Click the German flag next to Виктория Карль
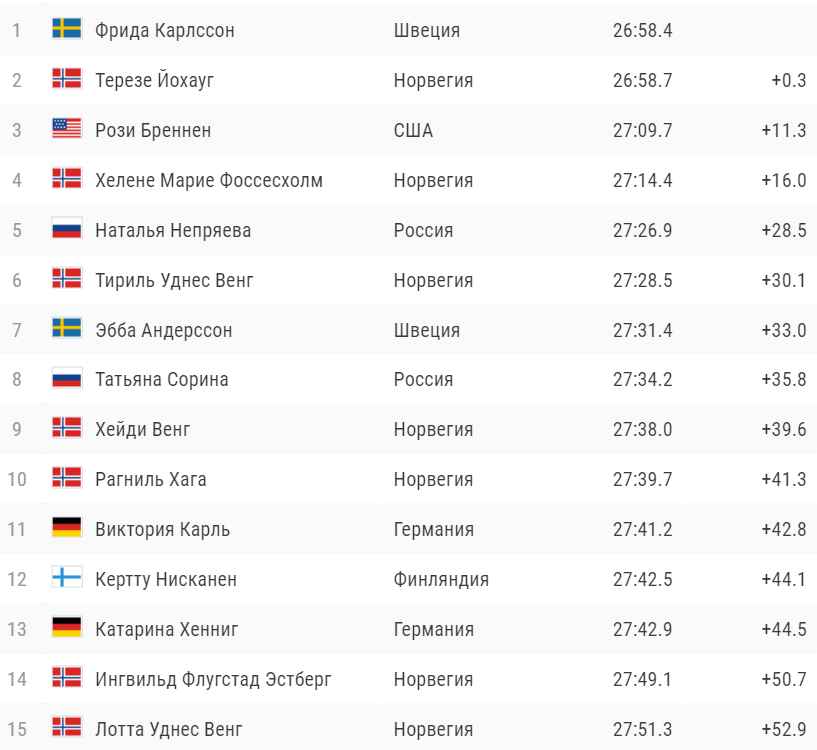Viewport: 817px width, 750px height. click(x=67, y=527)
